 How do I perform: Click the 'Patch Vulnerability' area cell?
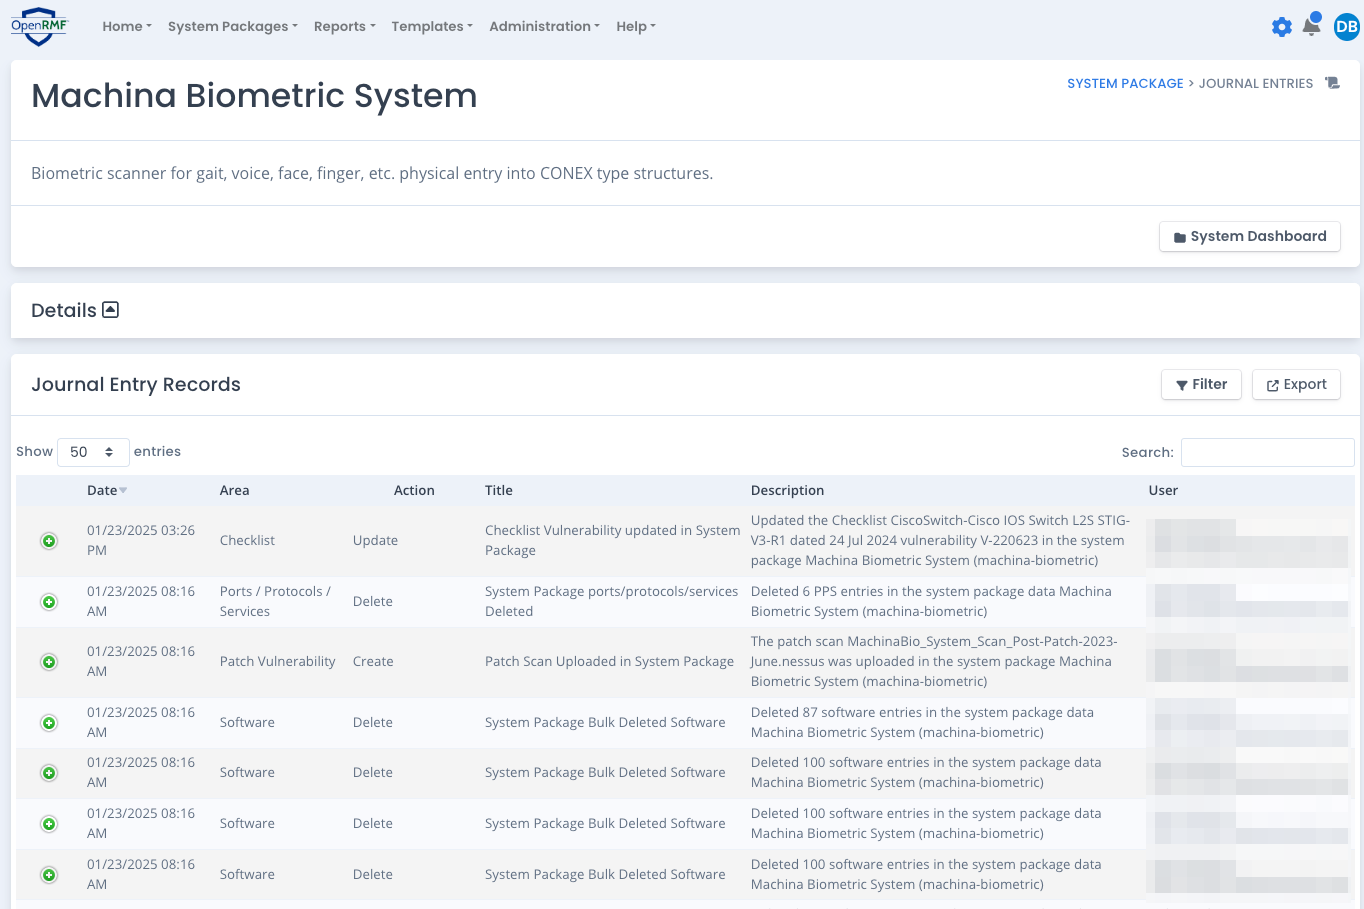[278, 661]
